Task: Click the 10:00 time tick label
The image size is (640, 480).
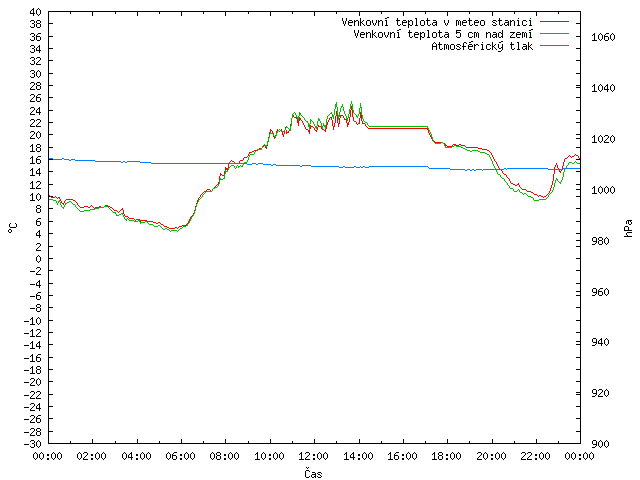Action: click(x=269, y=456)
